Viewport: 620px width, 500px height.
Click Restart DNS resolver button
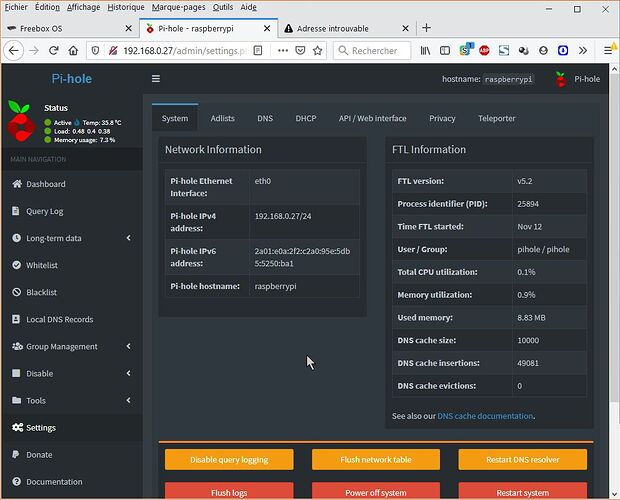[522, 459]
